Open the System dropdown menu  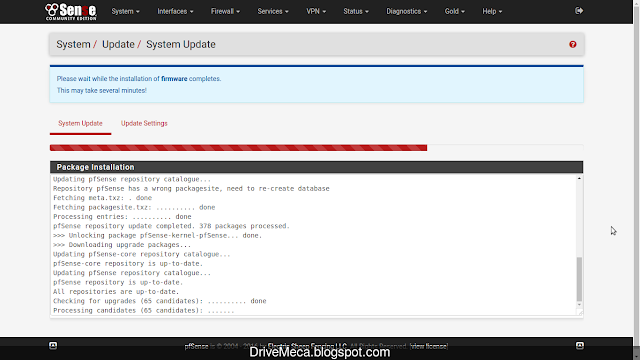pyautogui.click(x=125, y=11)
